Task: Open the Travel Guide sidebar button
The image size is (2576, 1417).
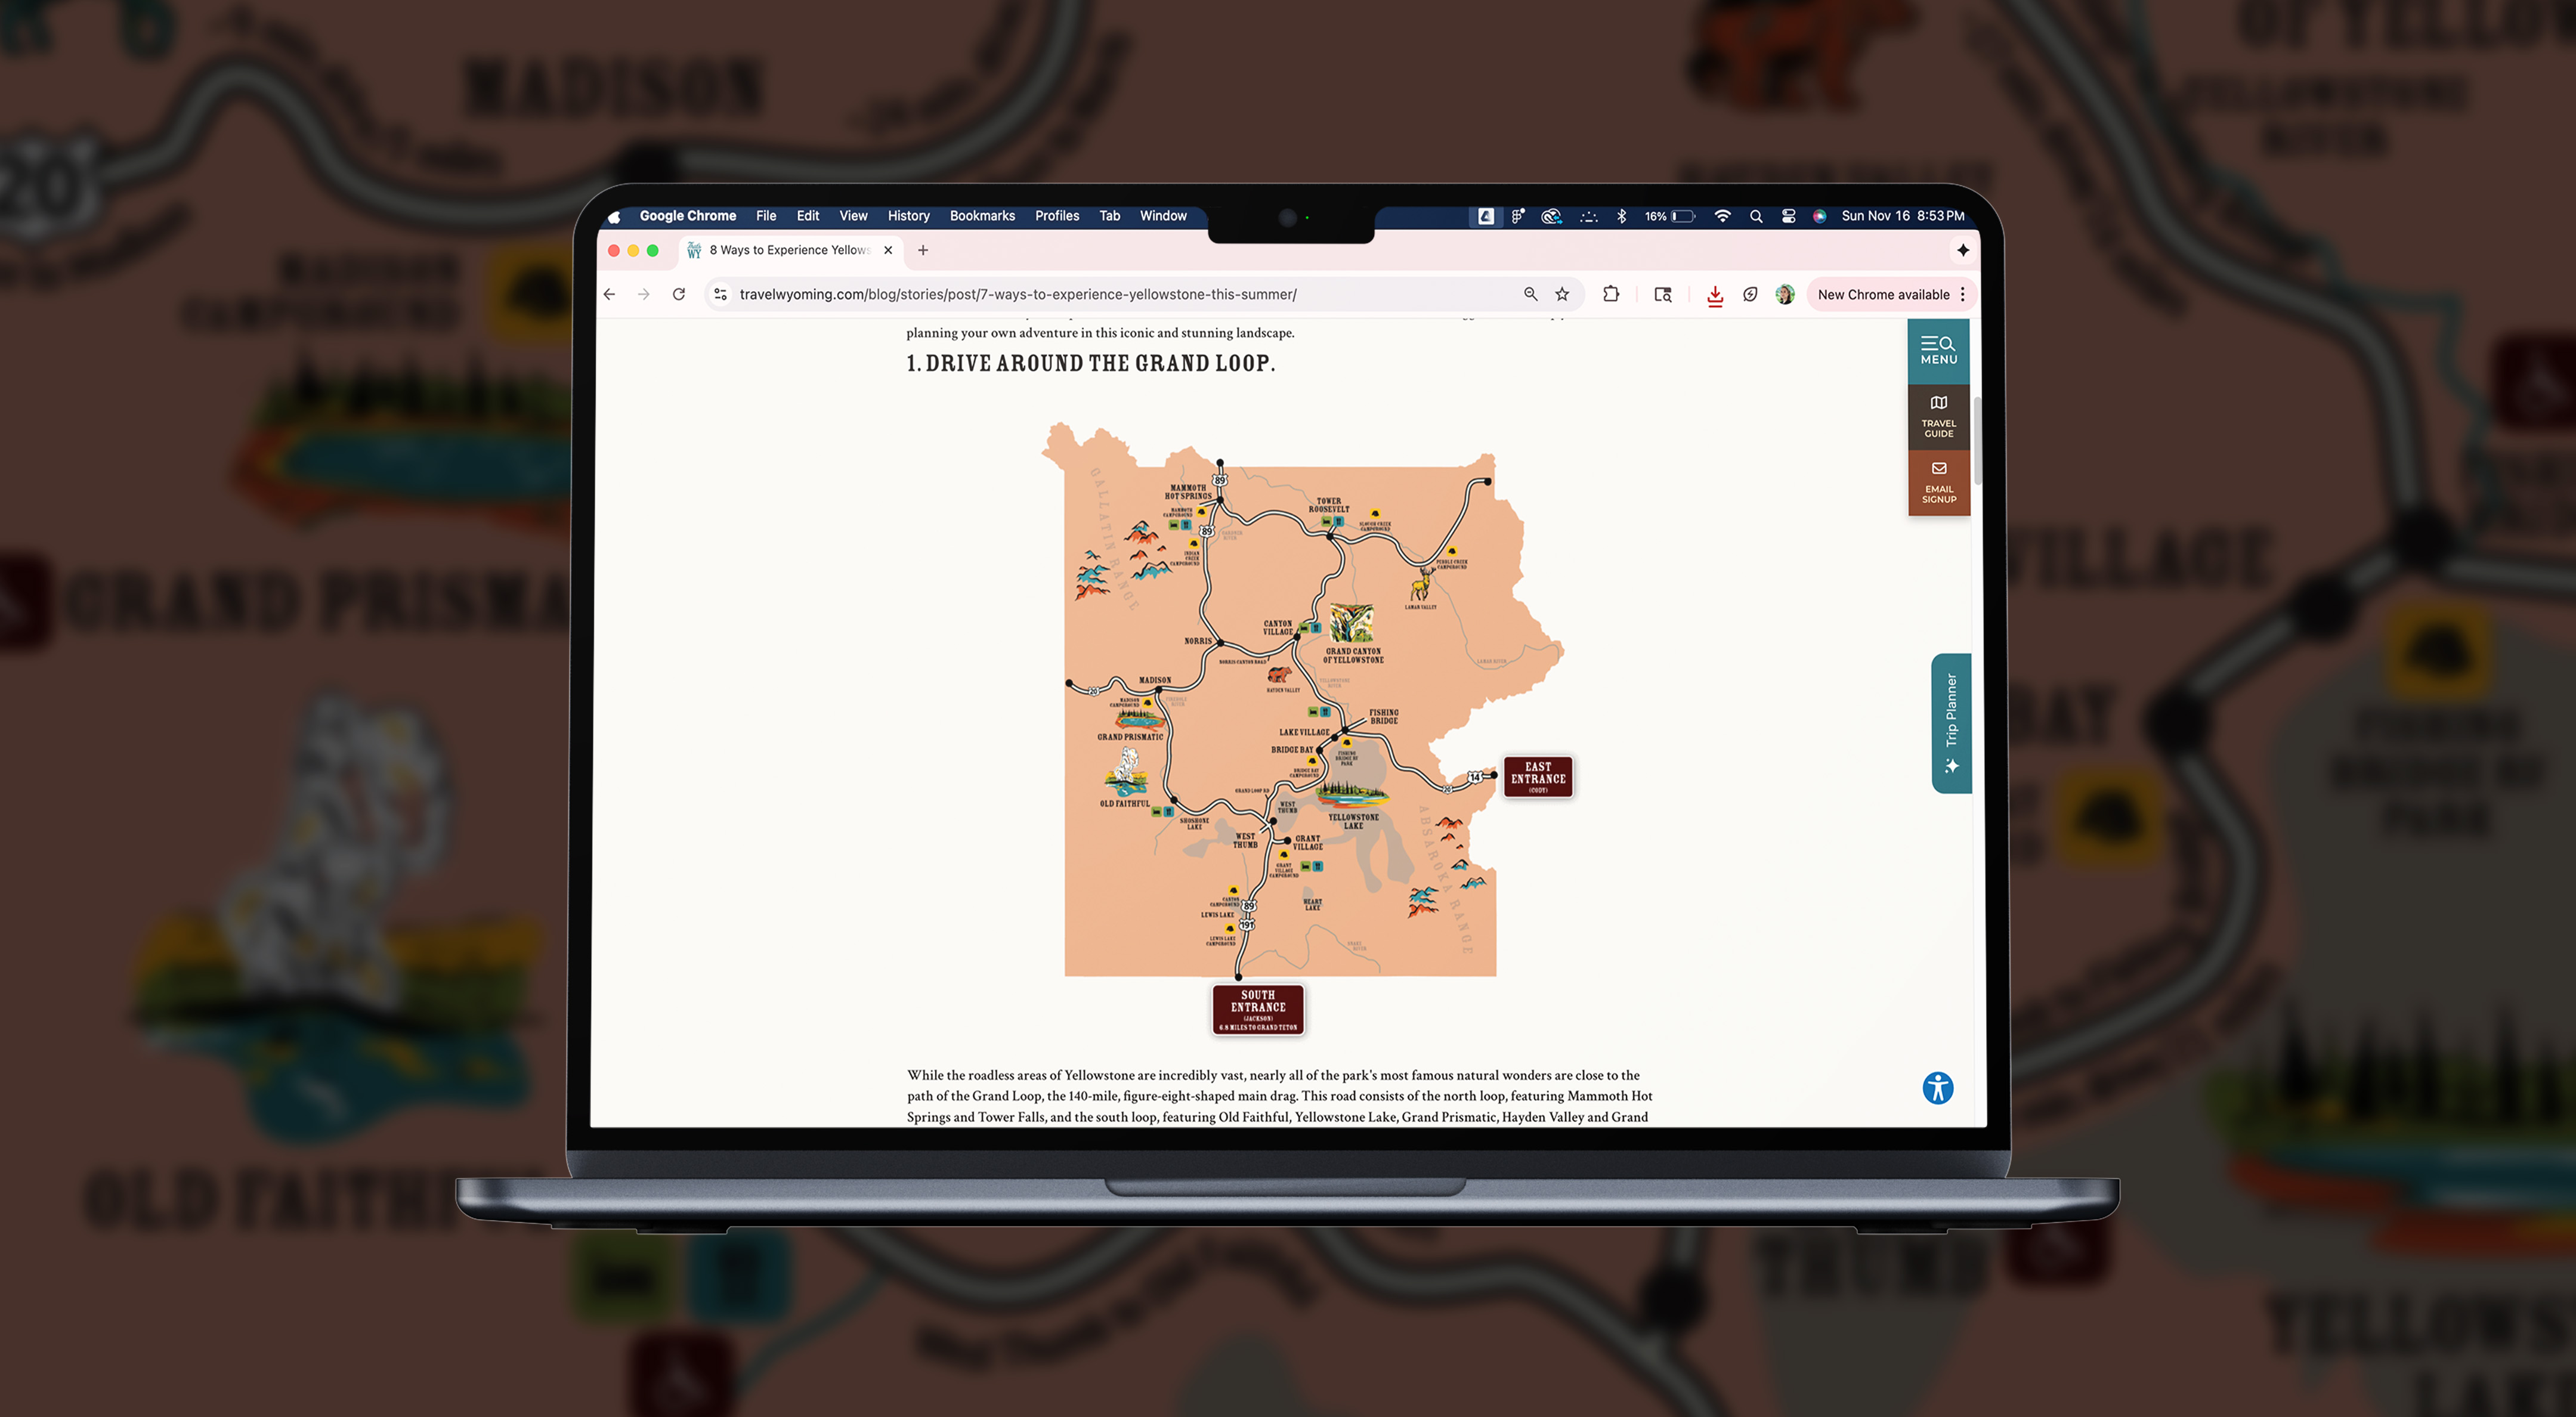Action: click(x=1938, y=416)
